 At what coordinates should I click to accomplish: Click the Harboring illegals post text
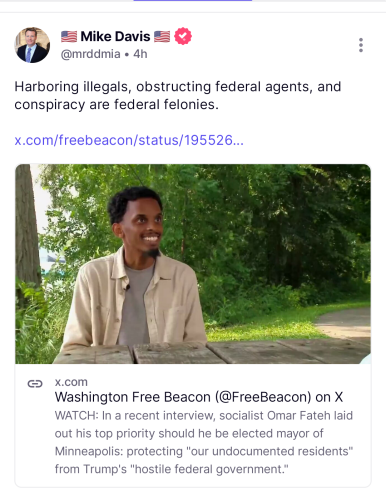pos(178,95)
